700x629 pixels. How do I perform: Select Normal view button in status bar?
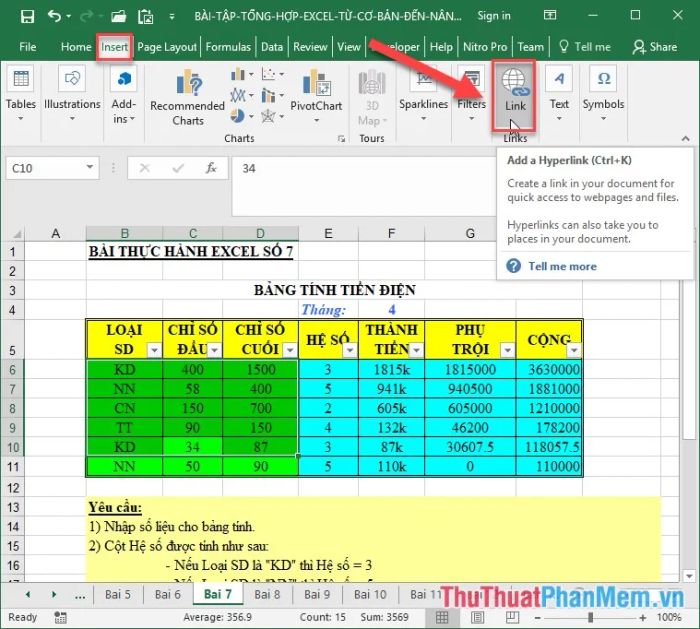pos(442,617)
